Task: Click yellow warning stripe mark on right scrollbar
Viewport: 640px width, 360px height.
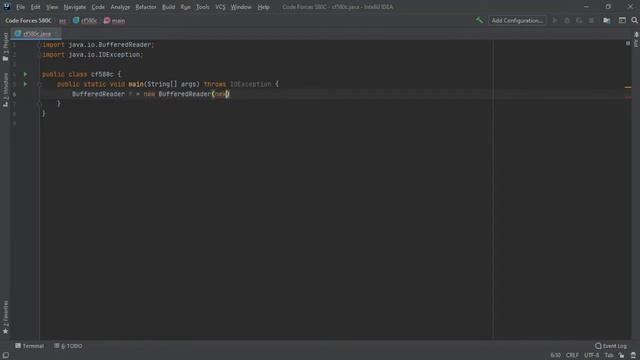Action: [628, 87]
